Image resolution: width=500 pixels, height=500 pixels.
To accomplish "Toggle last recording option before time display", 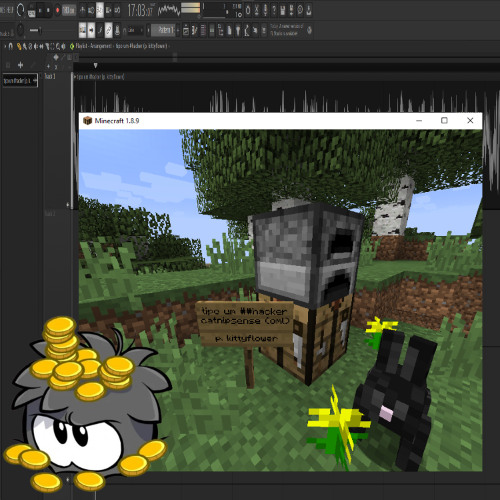I will click(117, 10).
